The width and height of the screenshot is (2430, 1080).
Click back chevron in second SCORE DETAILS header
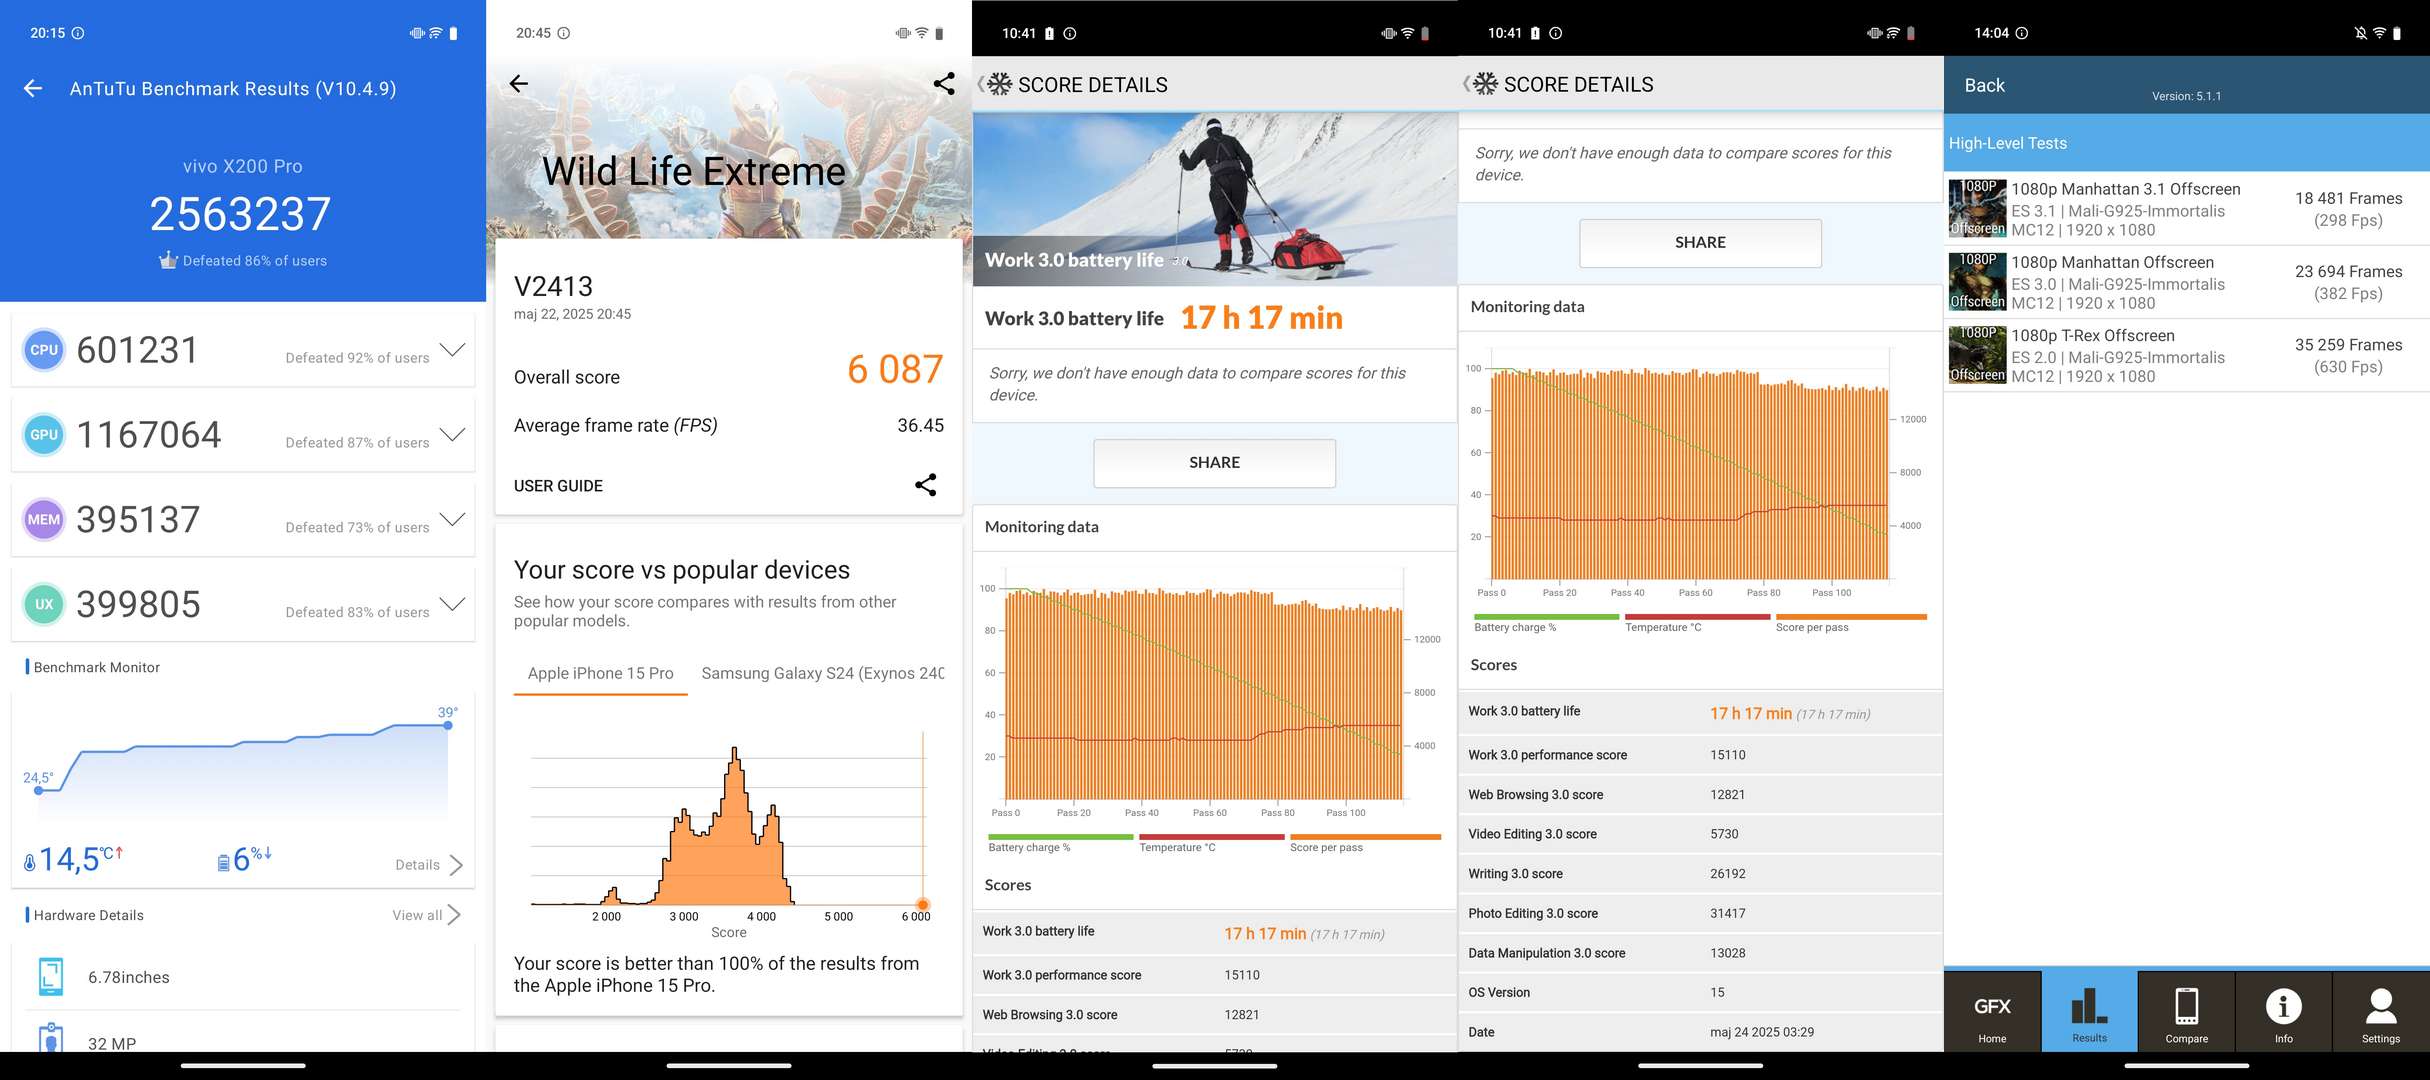pos(1466,84)
